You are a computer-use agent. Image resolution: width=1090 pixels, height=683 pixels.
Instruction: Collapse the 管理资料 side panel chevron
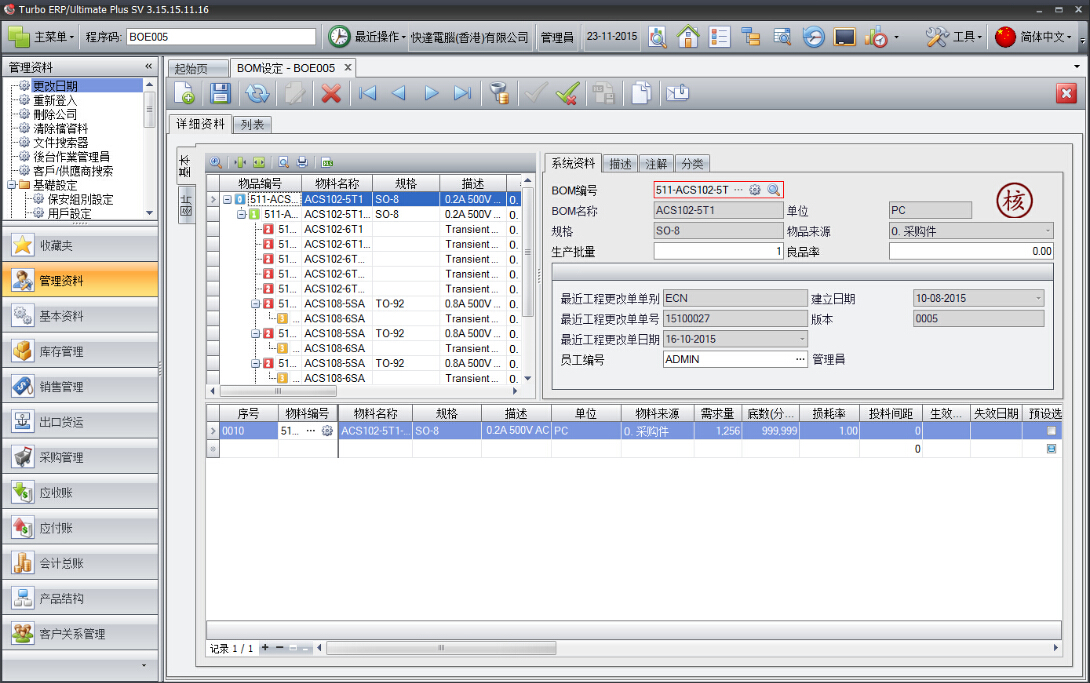coord(148,66)
